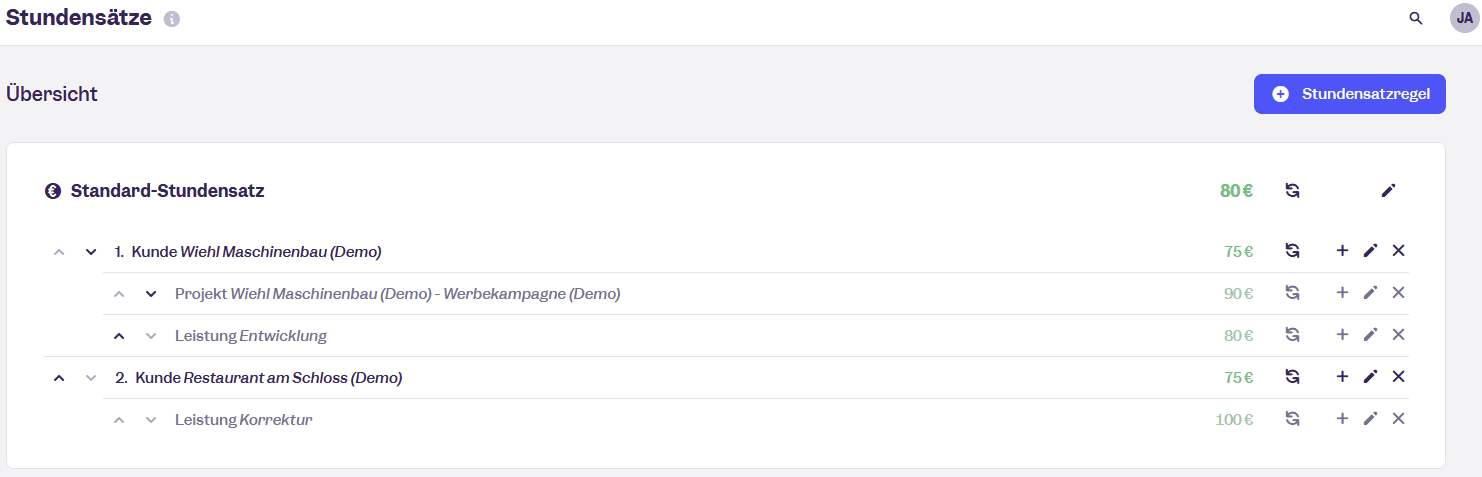Image resolution: width=1482 pixels, height=477 pixels.
Task: Move Leistung Entwicklung up
Action: [x=119, y=336]
